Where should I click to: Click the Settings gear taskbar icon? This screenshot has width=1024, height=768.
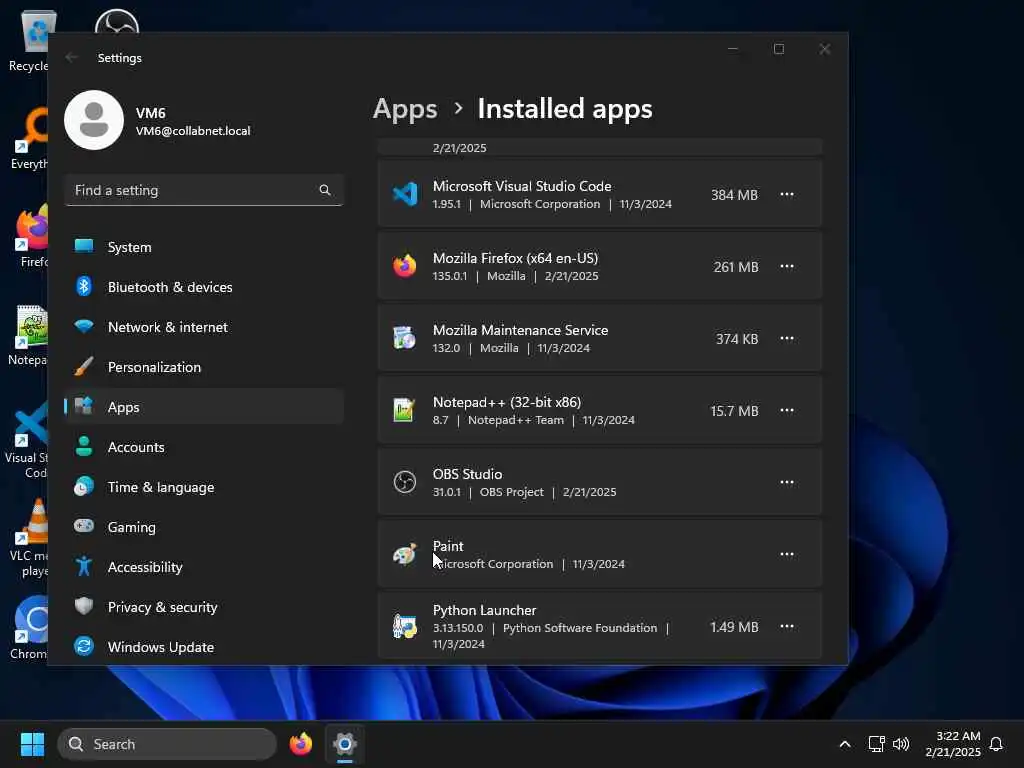coord(345,744)
